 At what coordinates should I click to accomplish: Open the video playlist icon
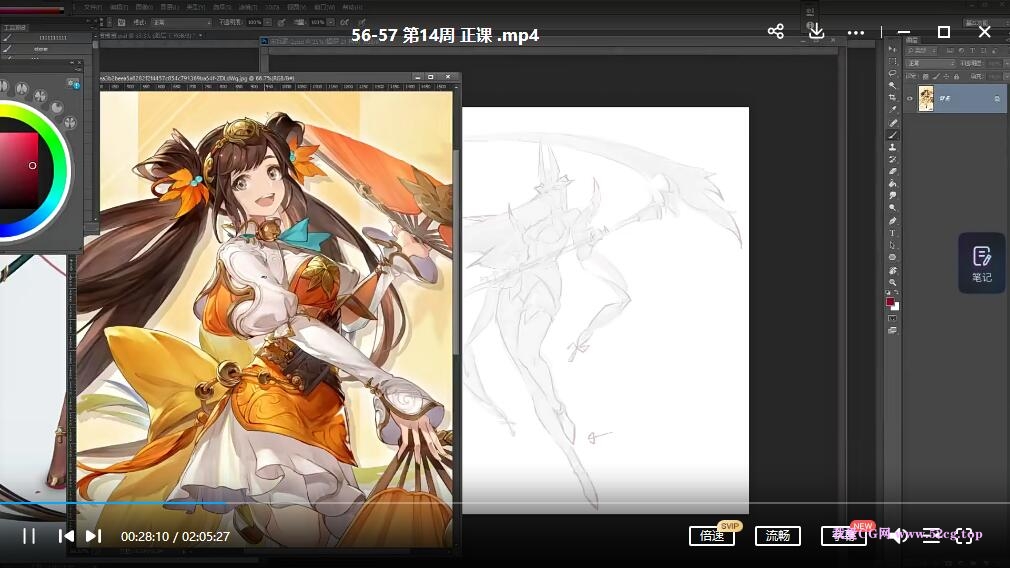pos(931,535)
